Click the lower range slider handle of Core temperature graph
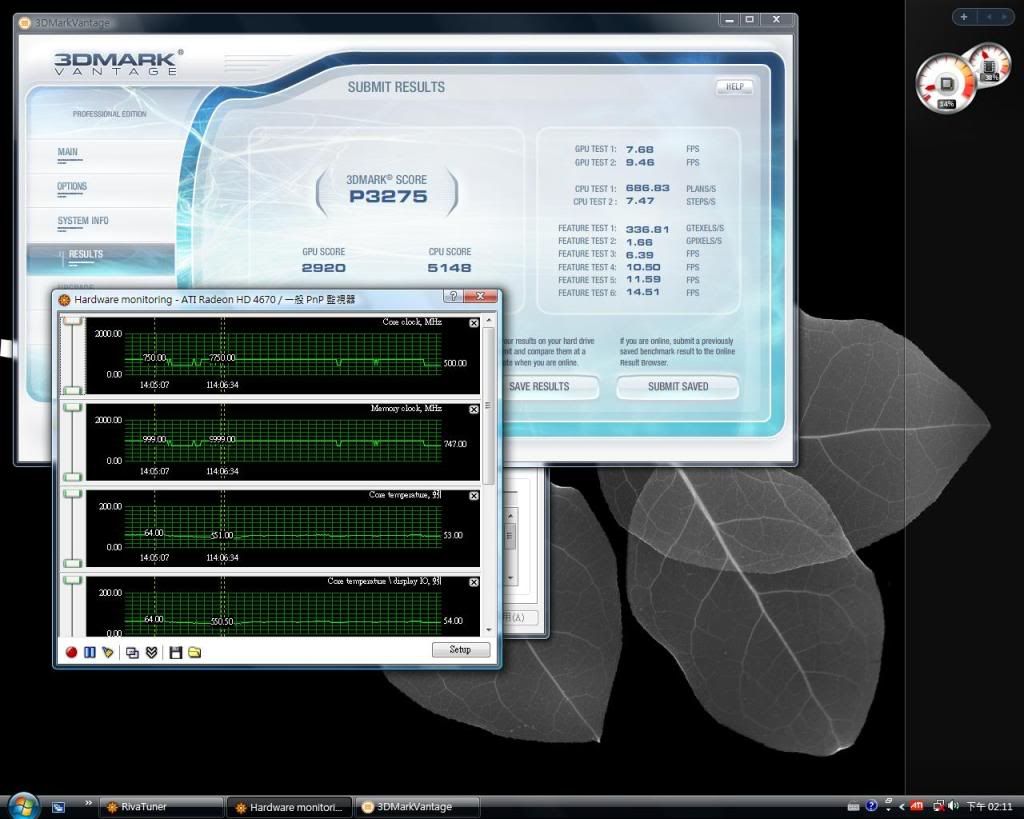The width and height of the screenshot is (1024, 819). tap(72, 563)
